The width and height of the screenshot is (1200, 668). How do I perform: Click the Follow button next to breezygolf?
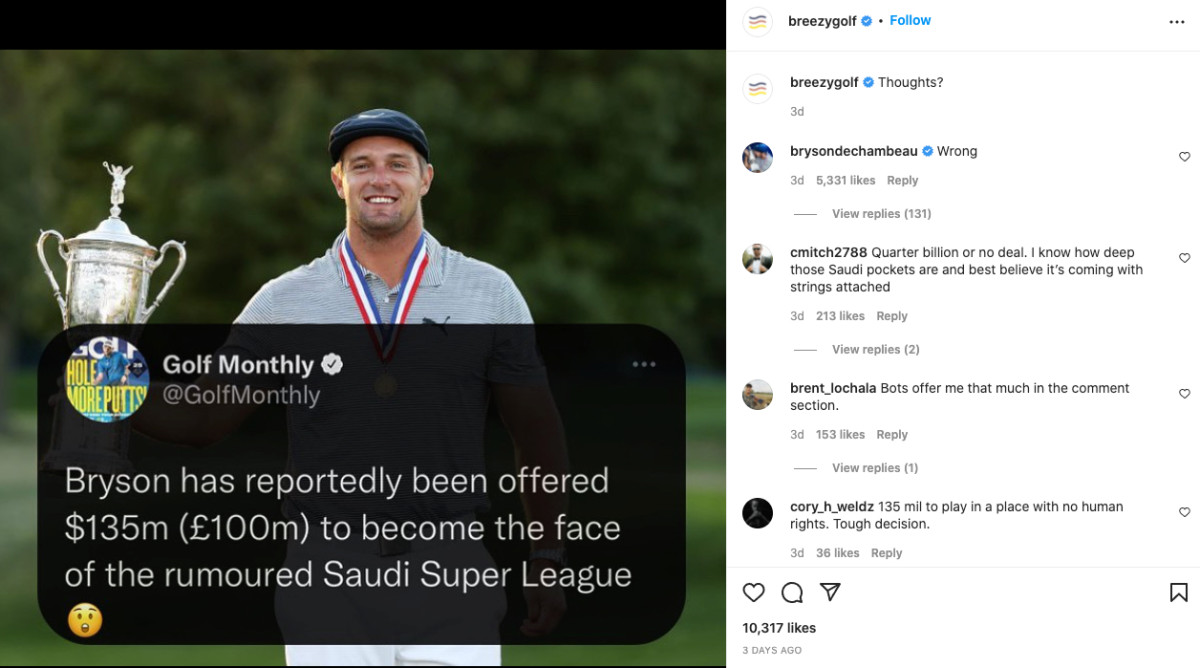909,20
